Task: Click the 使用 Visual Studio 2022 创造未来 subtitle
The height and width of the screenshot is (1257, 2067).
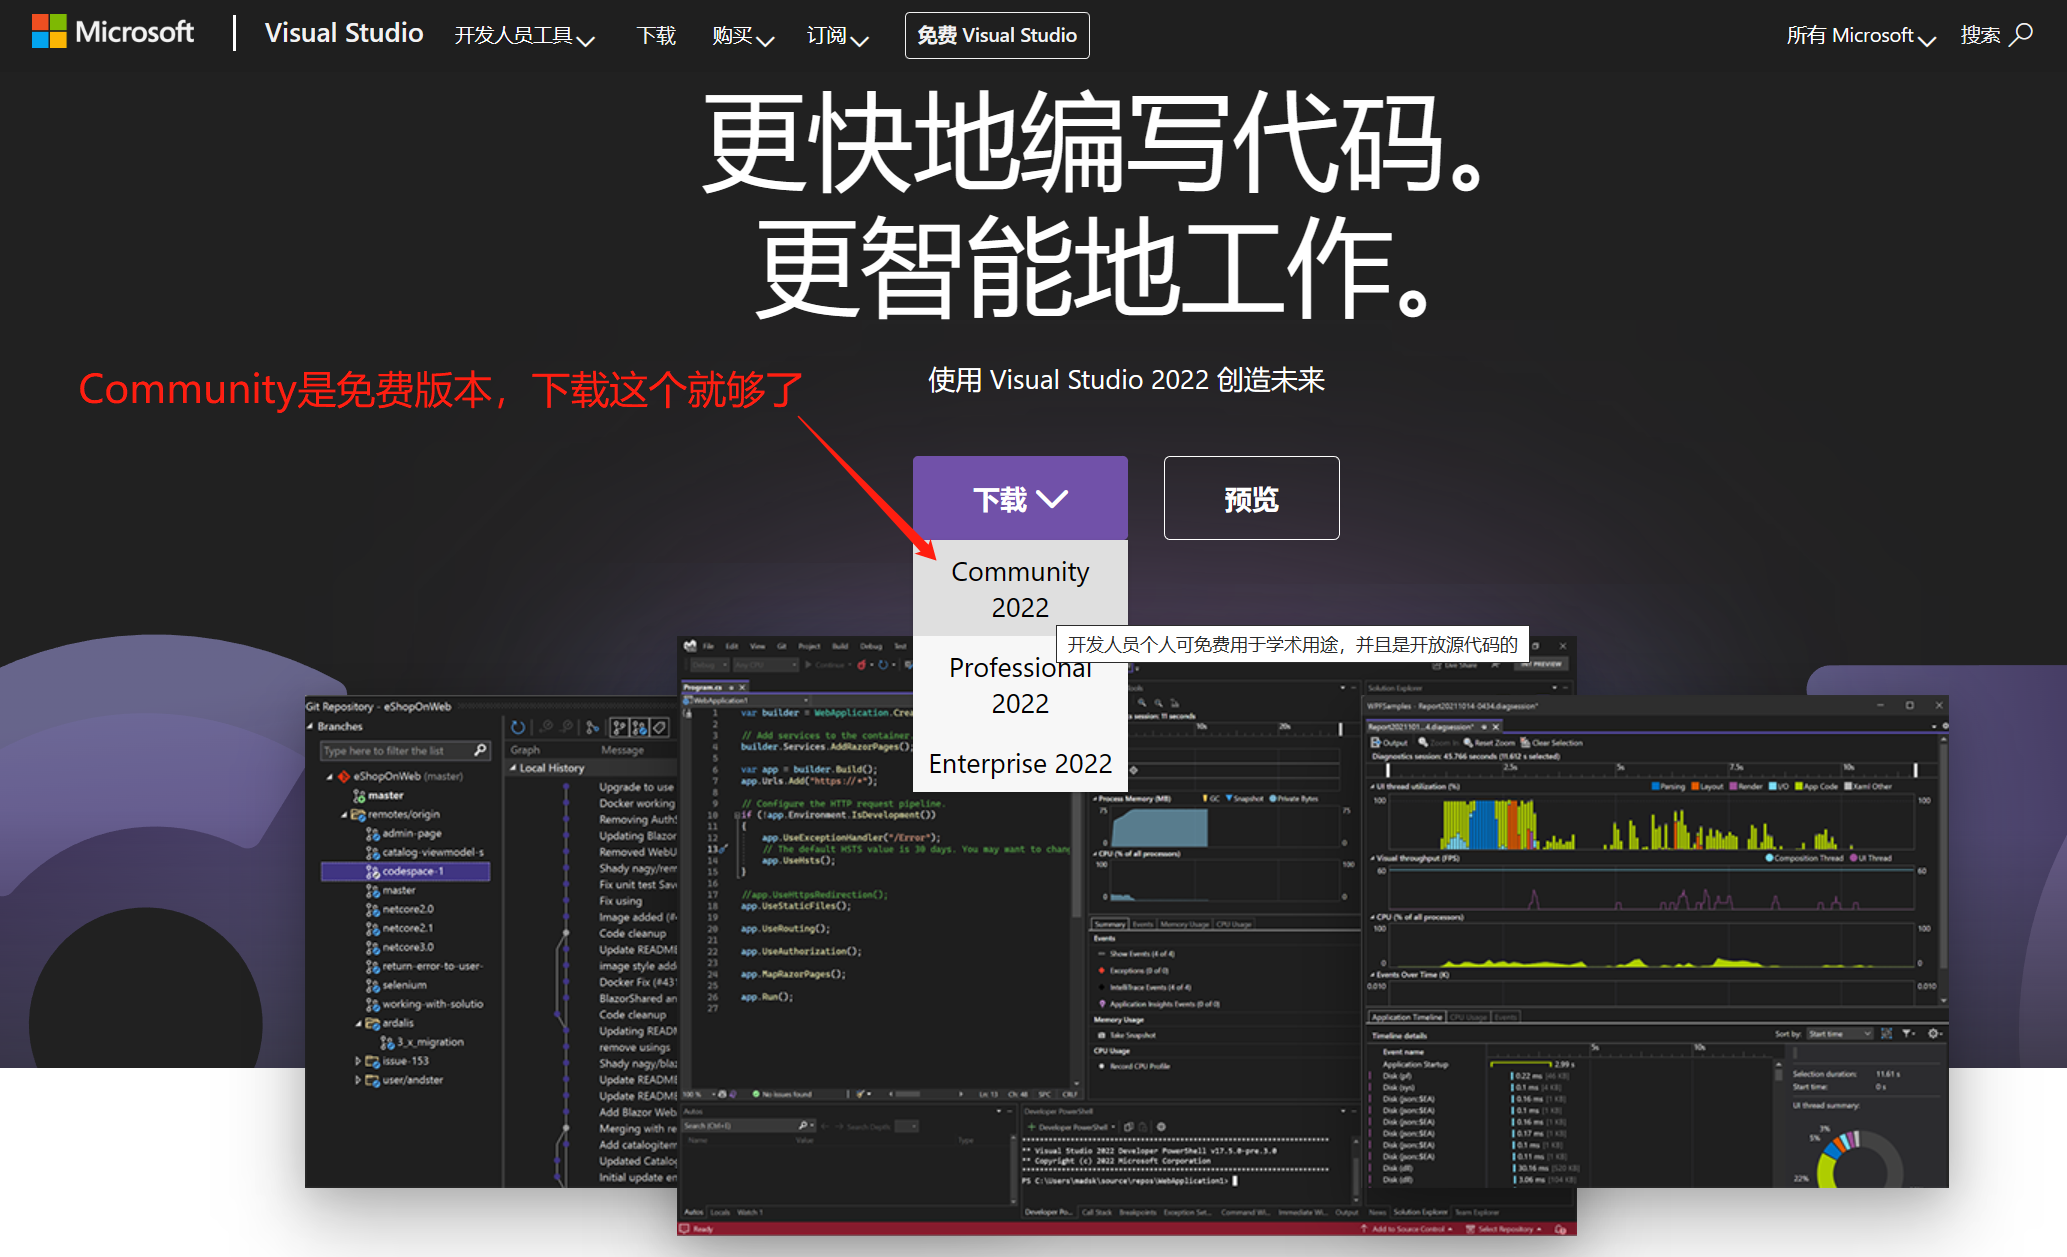Action: 1126,380
